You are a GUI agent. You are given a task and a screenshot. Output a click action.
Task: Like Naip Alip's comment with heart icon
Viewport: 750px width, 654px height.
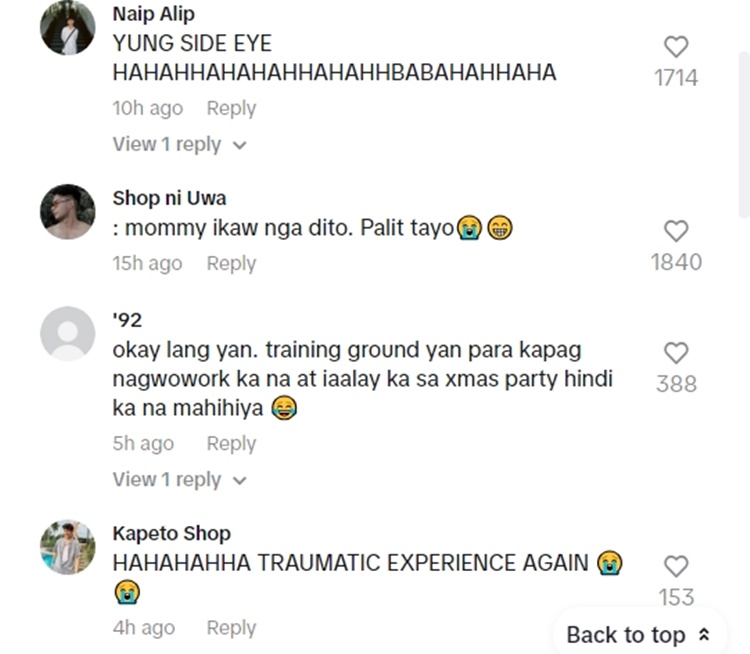click(x=676, y=47)
